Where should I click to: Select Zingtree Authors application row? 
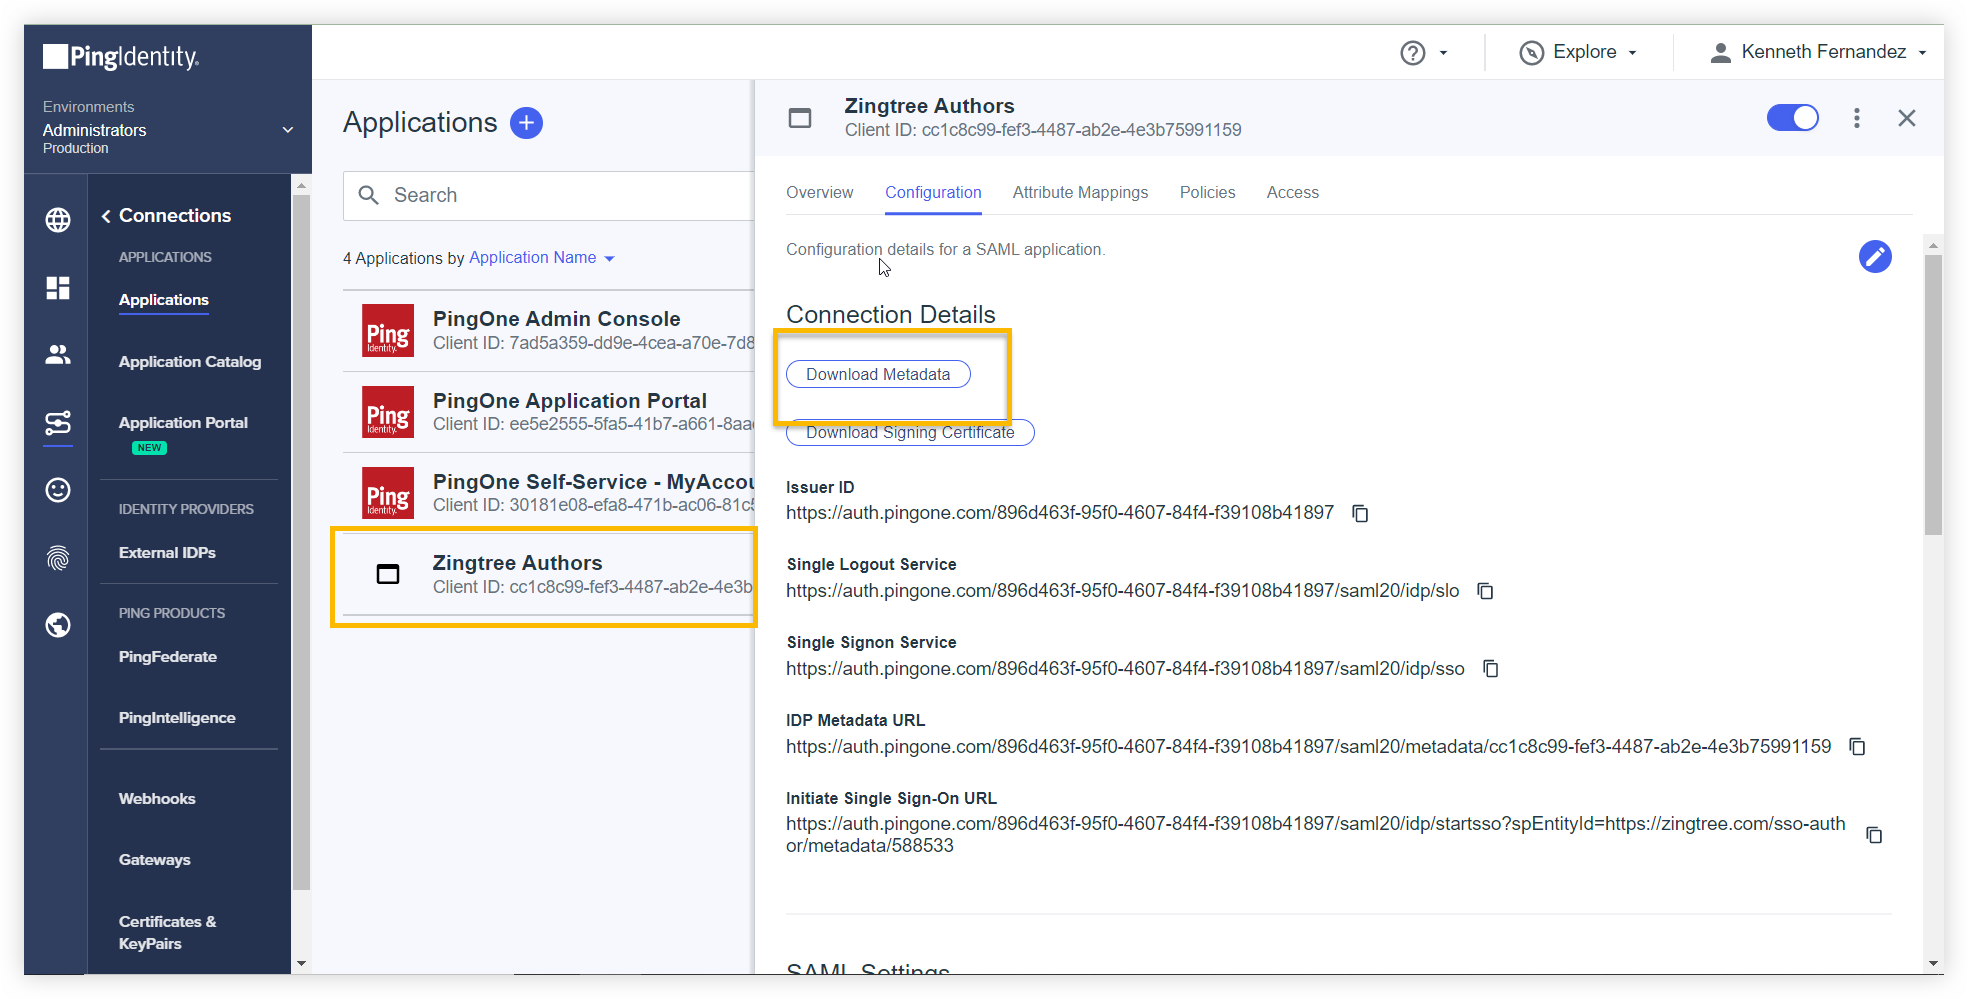coord(548,575)
